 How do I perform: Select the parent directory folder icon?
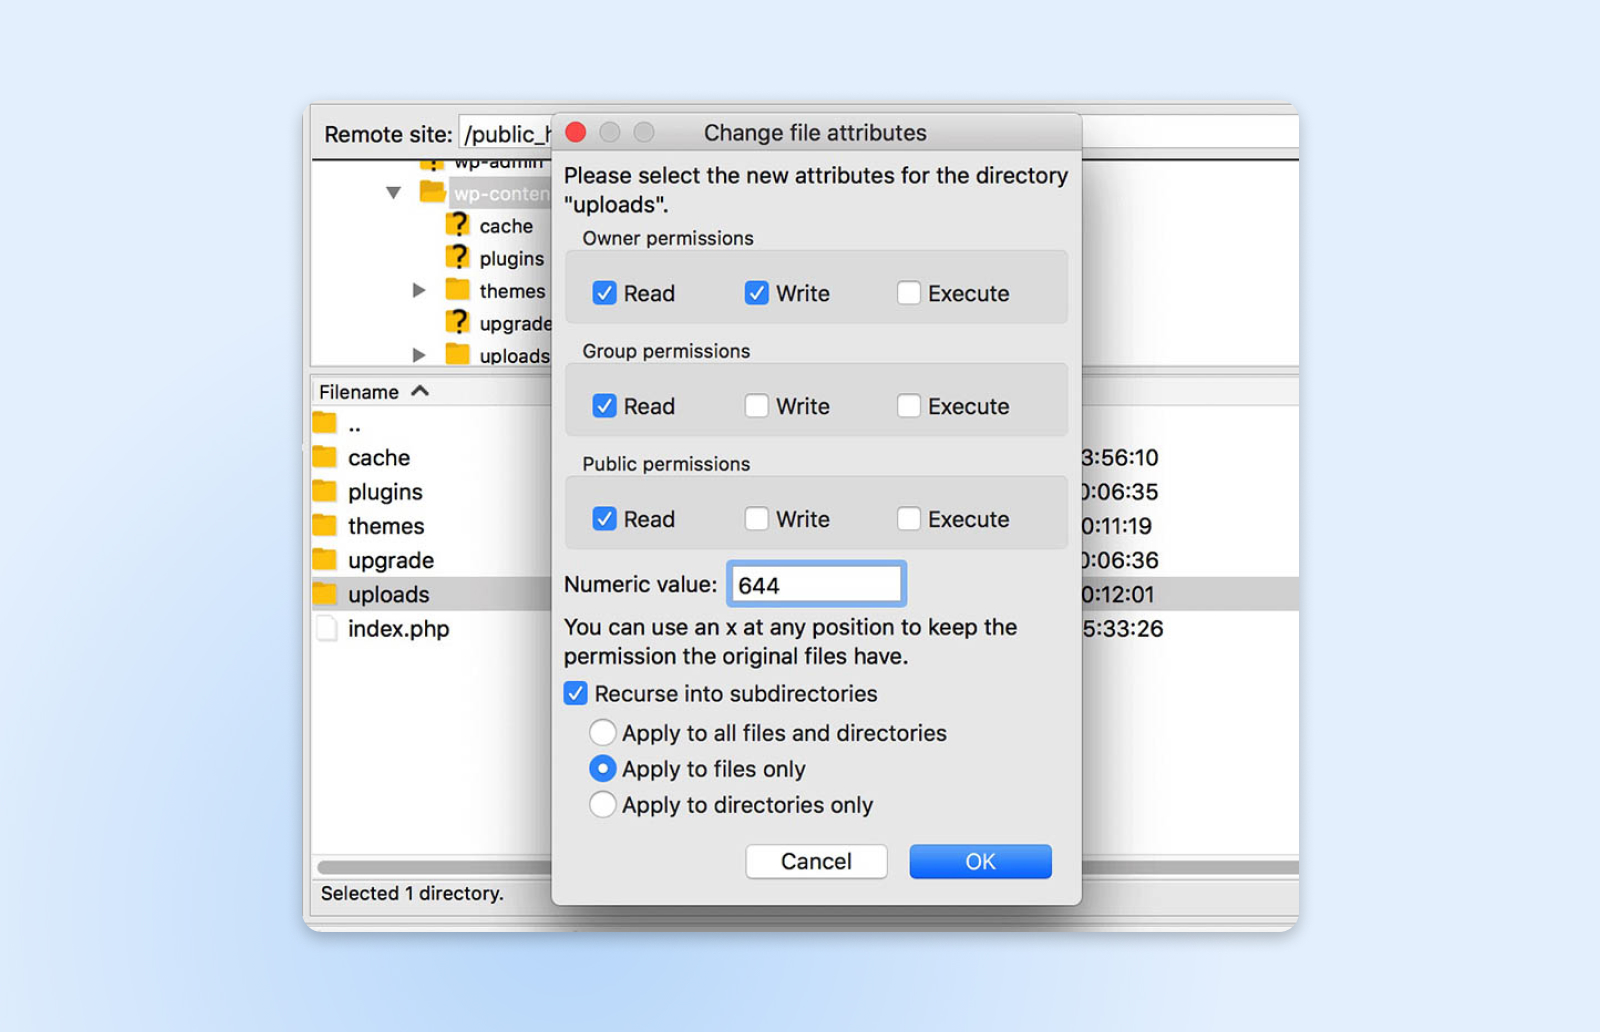coord(325,423)
